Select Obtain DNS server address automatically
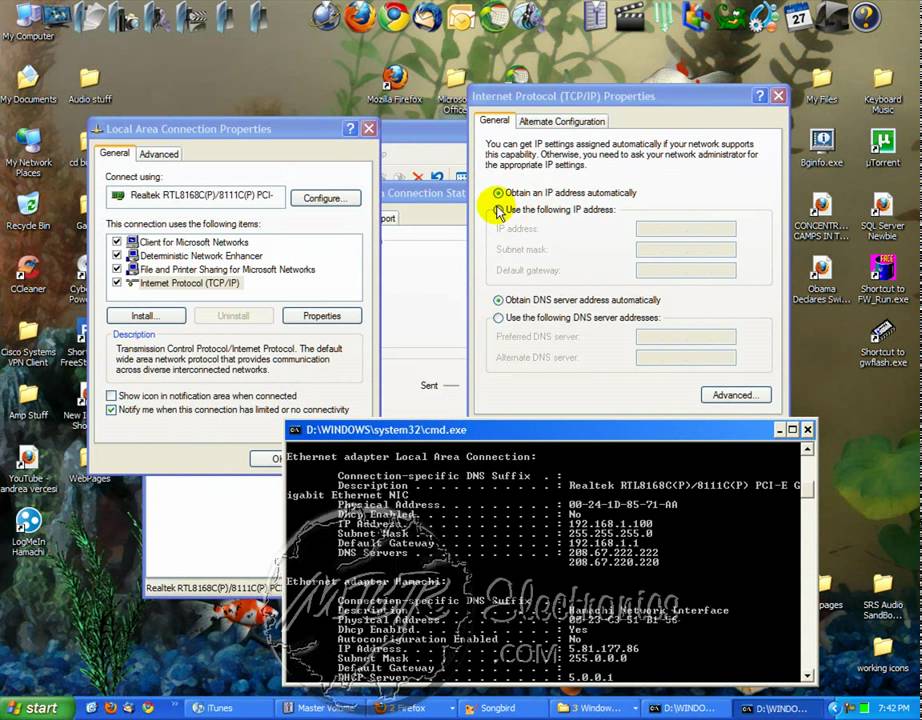This screenshot has height=720, width=922. (498, 300)
